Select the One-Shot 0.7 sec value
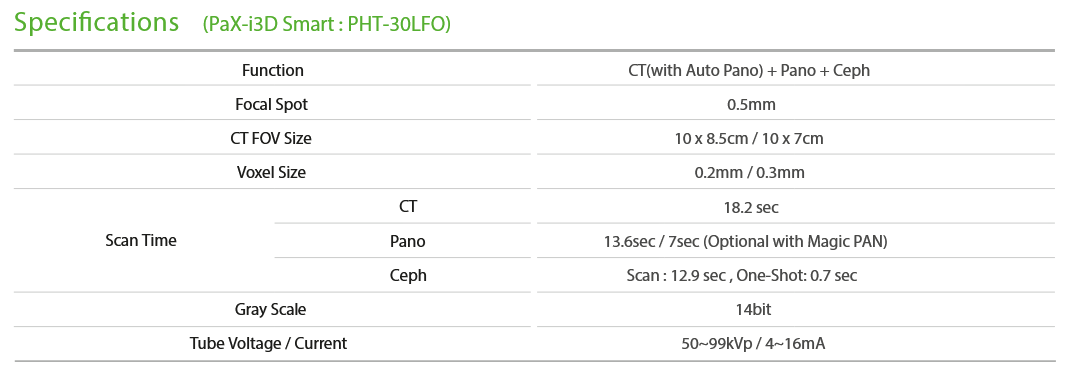Image resolution: width=1072 pixels, height=374 pixels. 742,276
